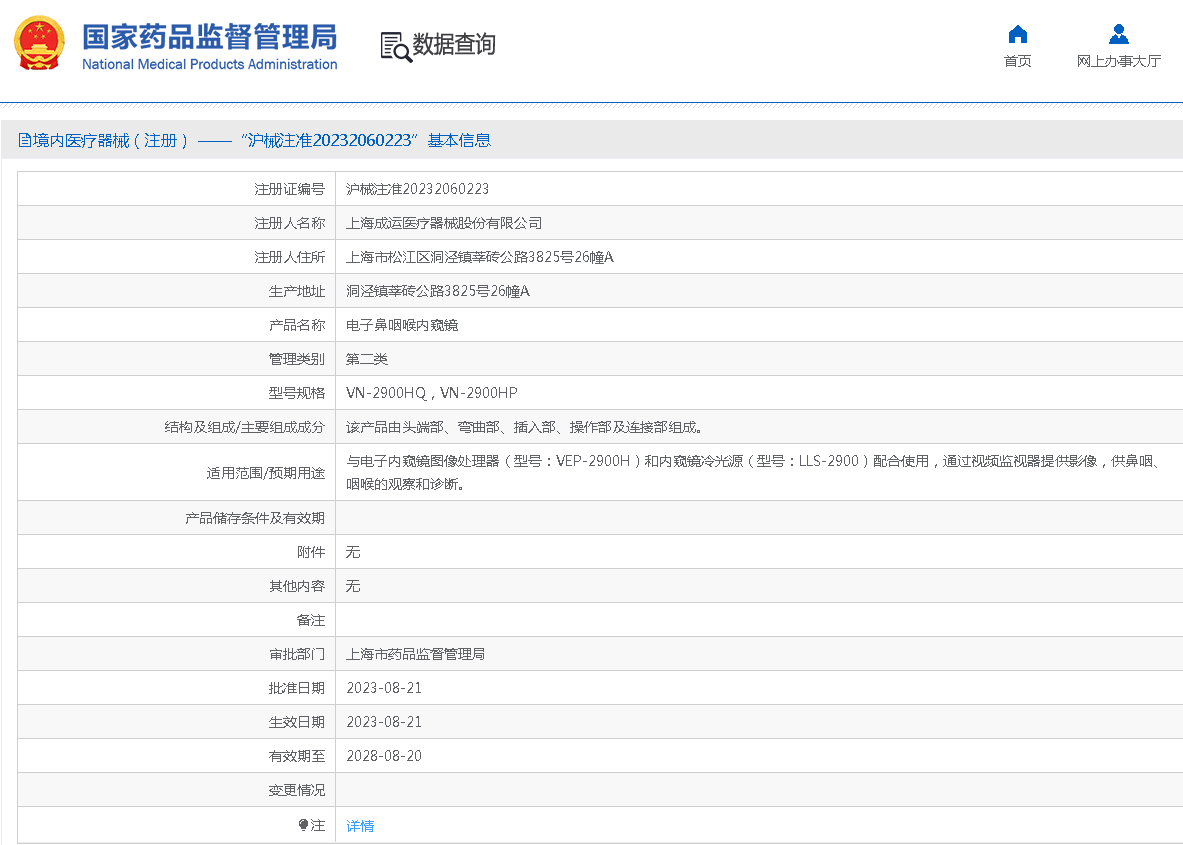Open the 详情 details link
The height and width of the screenshot is (845, 1183).
coord(360,826)
